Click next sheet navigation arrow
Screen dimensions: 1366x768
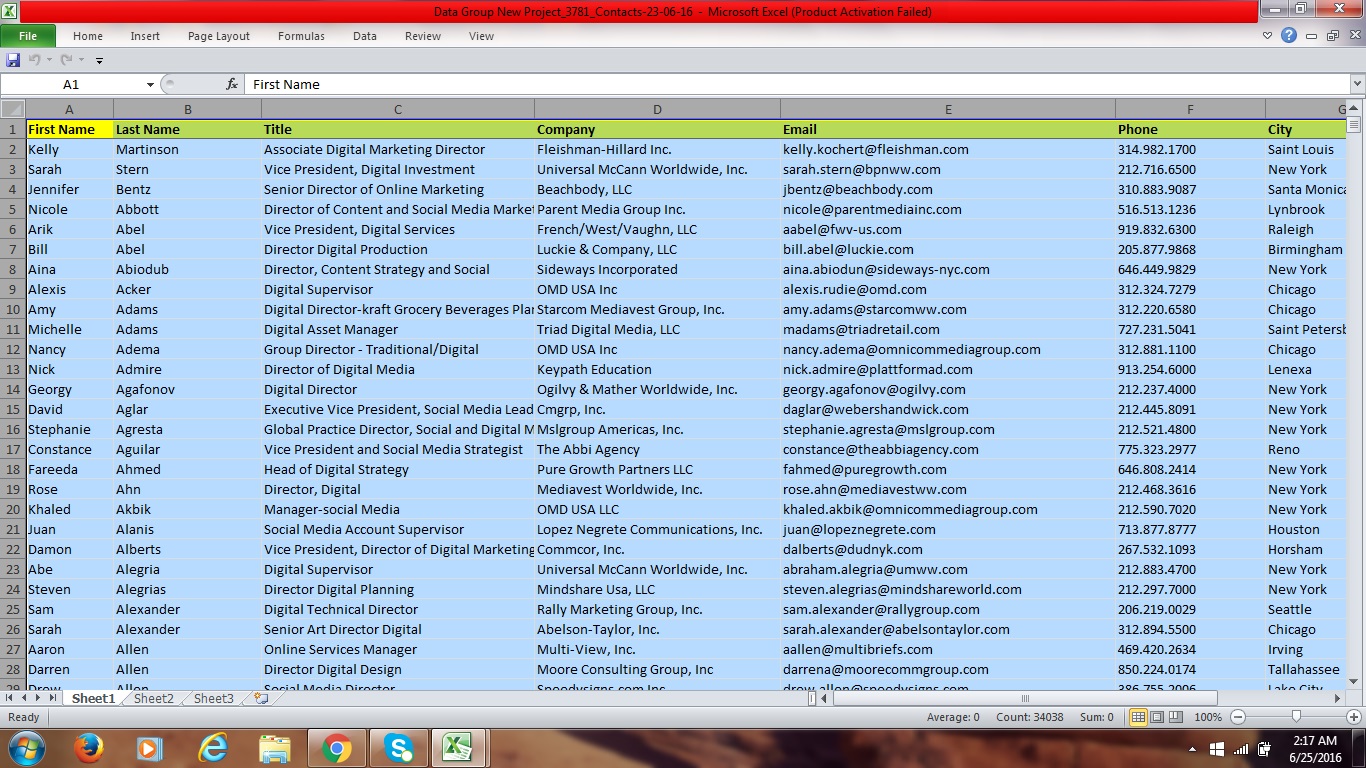click(x=38, y=698)
